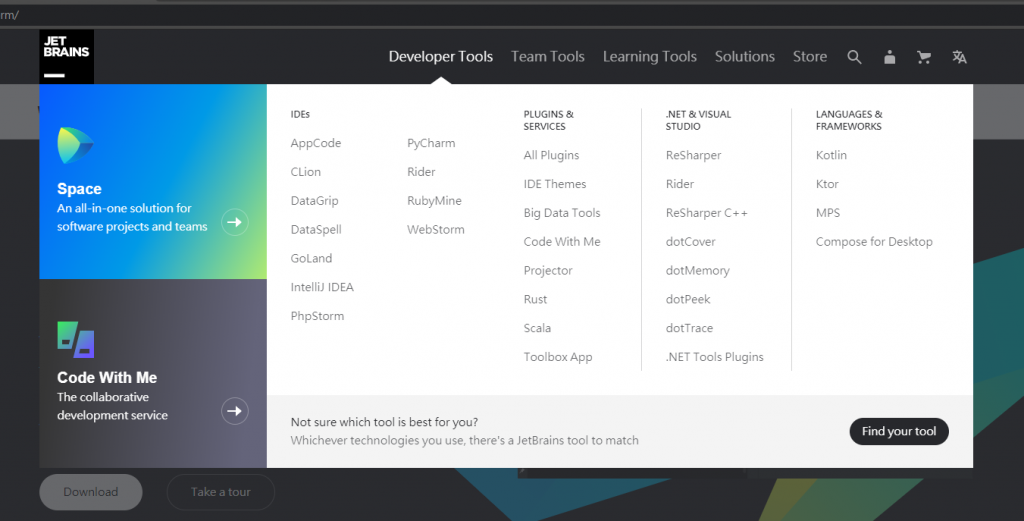
Task: Open the Team Tools menu
Action: [x=548, y=57]
